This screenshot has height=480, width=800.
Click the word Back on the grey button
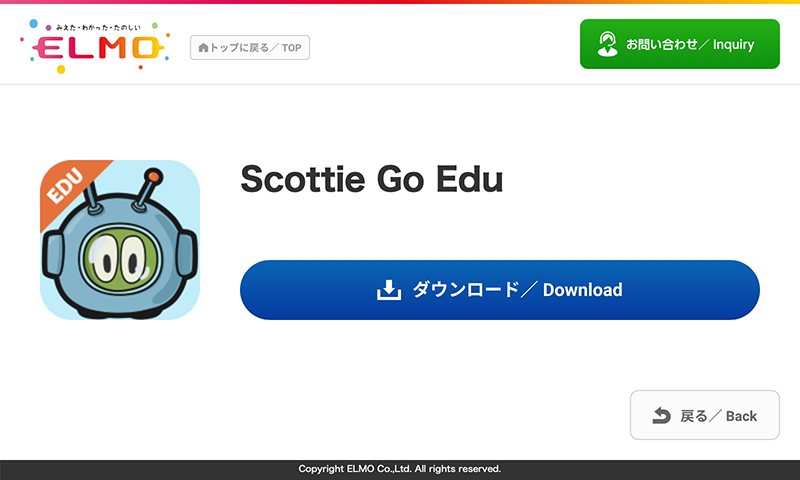pyautogui.click(x=741, y=415)
